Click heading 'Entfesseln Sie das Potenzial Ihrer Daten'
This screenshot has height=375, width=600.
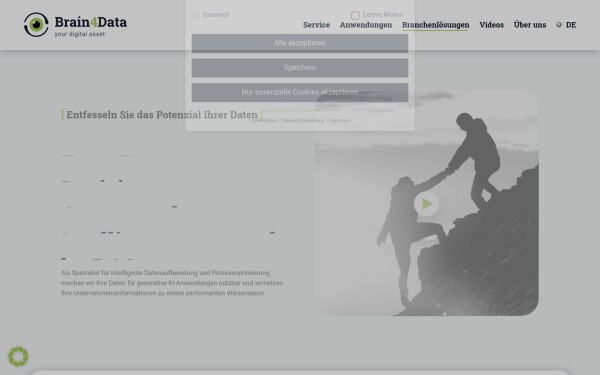pos(162,114)
